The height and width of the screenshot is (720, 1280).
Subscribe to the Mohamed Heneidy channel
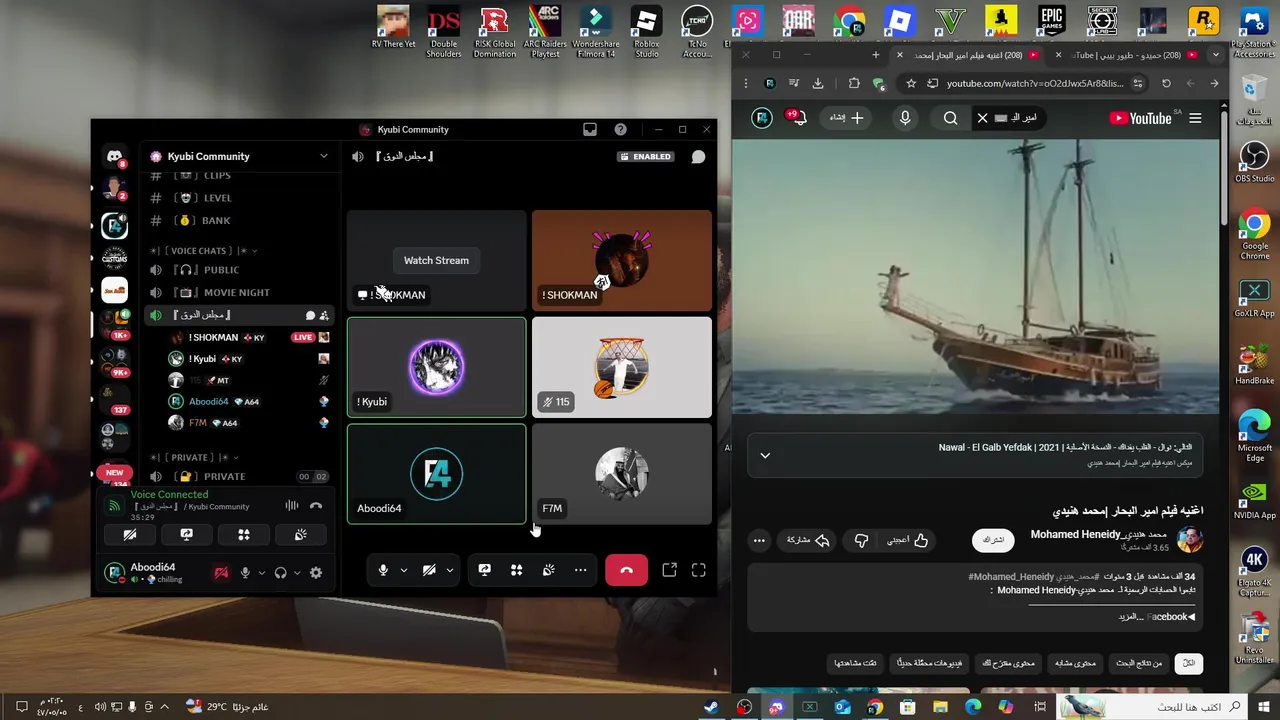(993, 540)
